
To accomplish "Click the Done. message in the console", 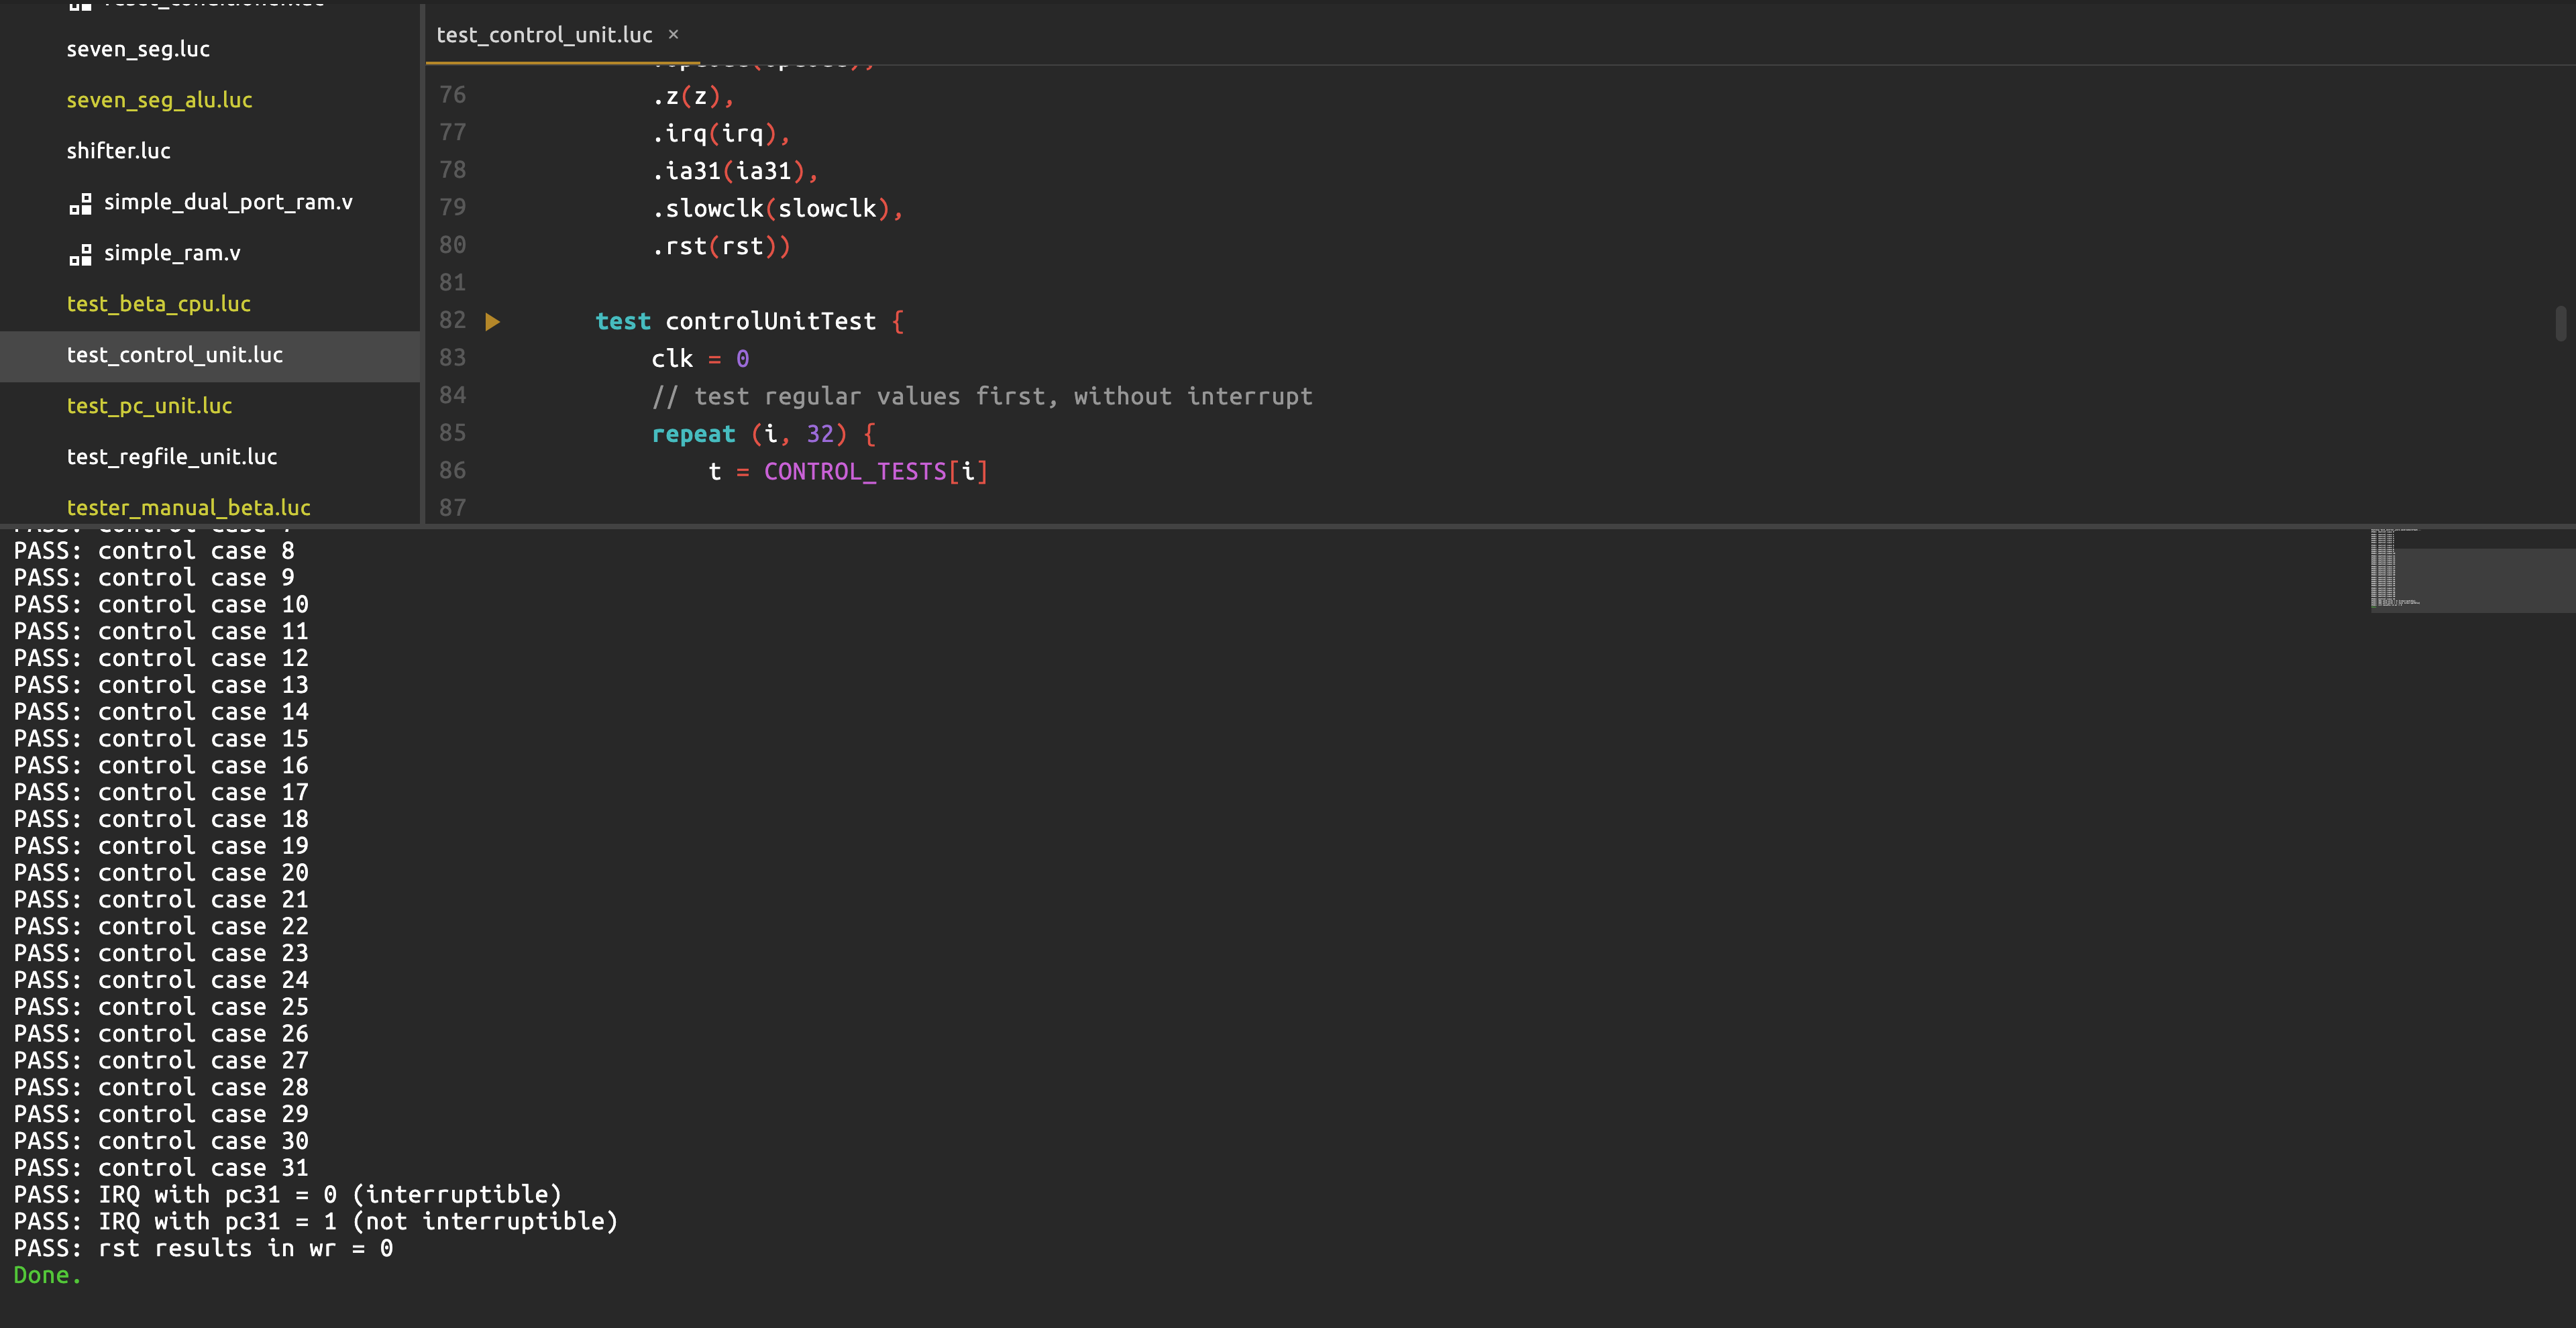I will [47, 1275].
